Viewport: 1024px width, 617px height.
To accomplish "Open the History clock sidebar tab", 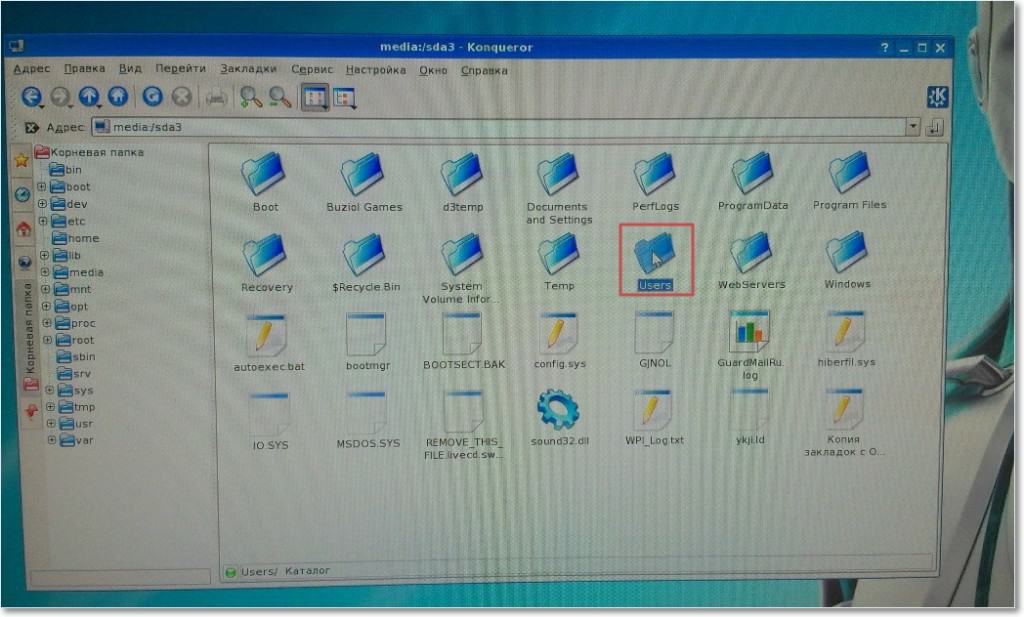I will pyautogui.click(x=21, y=195).
